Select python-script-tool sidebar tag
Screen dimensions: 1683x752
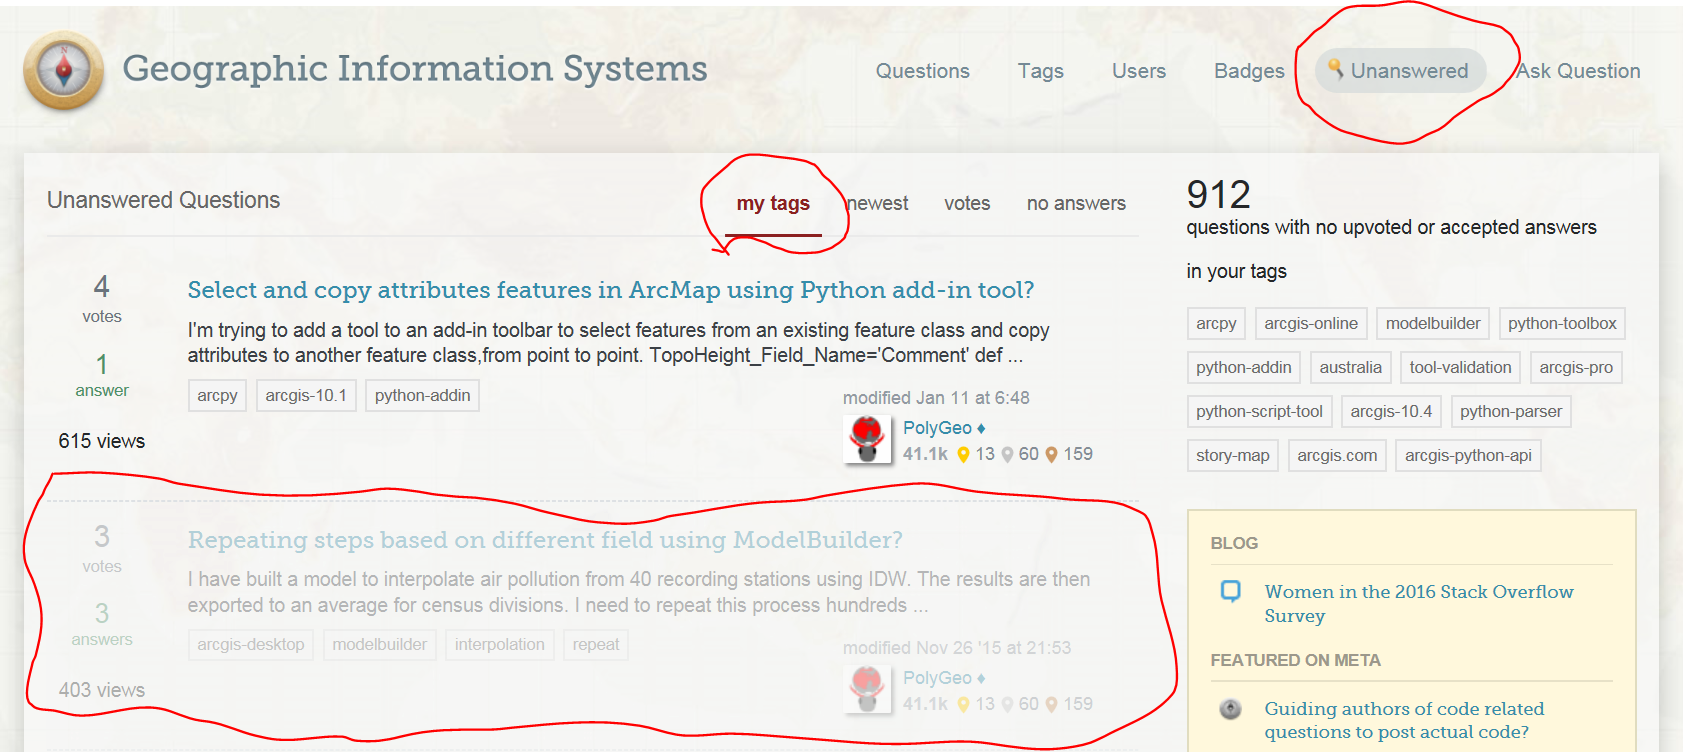coord(1259,412)
